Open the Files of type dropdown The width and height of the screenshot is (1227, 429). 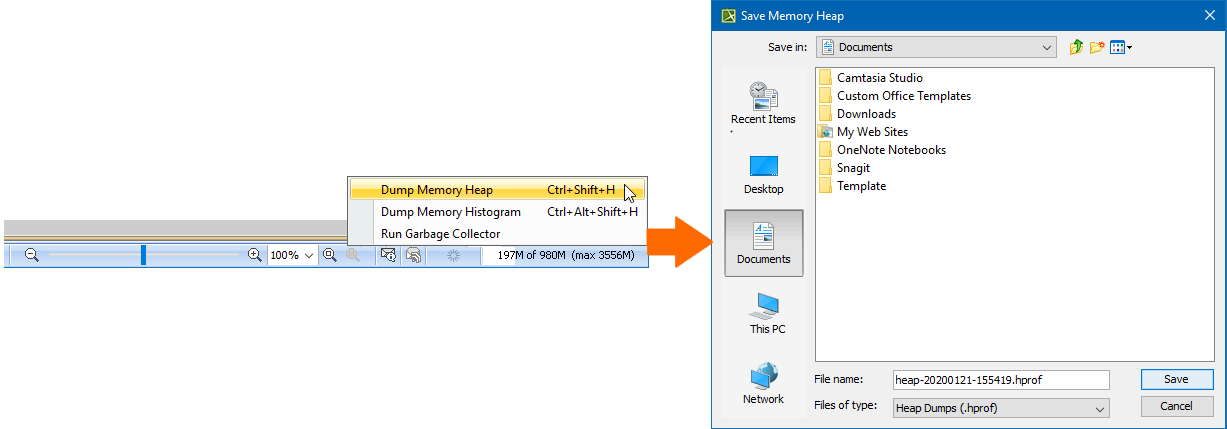coord(1100,408)
